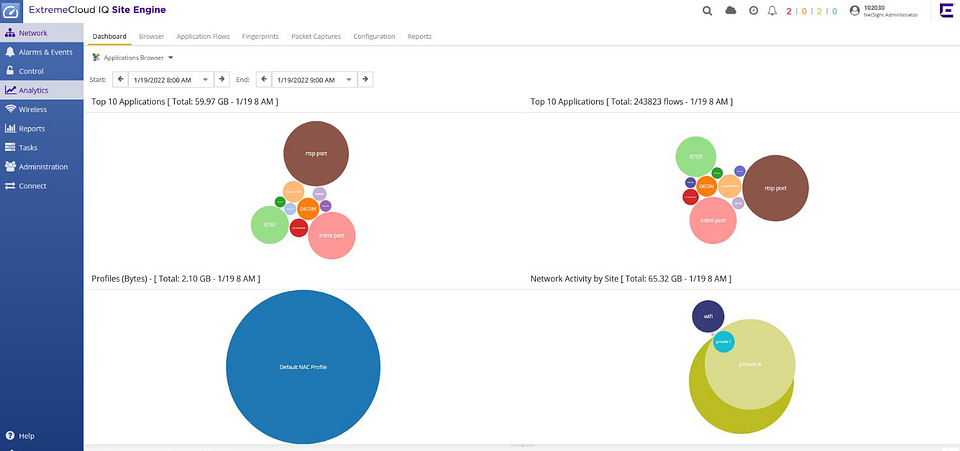Step the Start time back with left arrow
Image resolution: width=960 pixels, height=451 pixels.
(120, 79)
